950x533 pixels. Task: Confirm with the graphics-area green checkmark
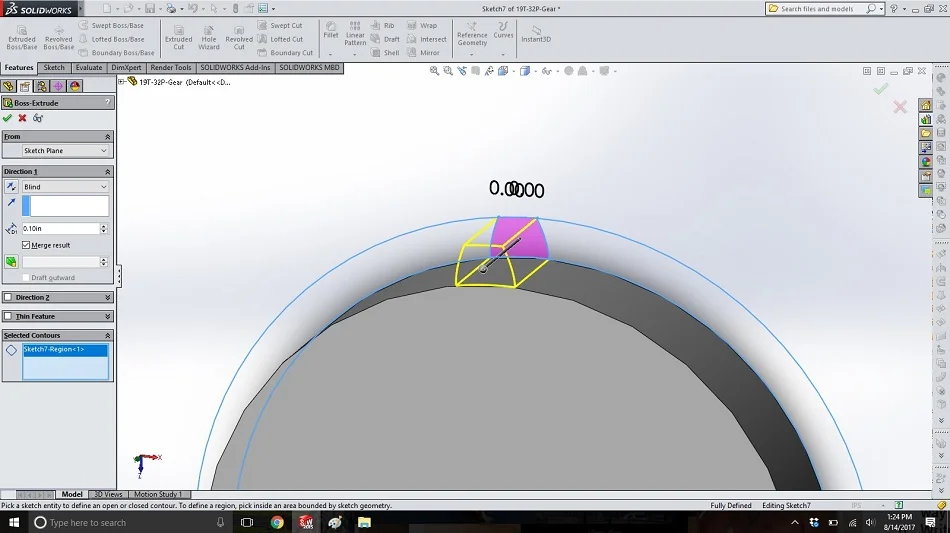(880, 89)
